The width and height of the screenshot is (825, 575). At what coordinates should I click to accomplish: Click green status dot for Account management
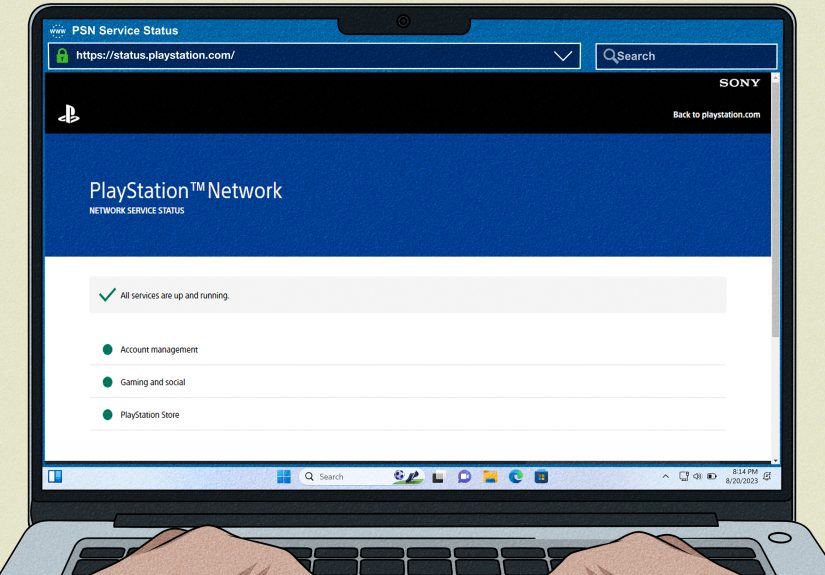point(107,349)
